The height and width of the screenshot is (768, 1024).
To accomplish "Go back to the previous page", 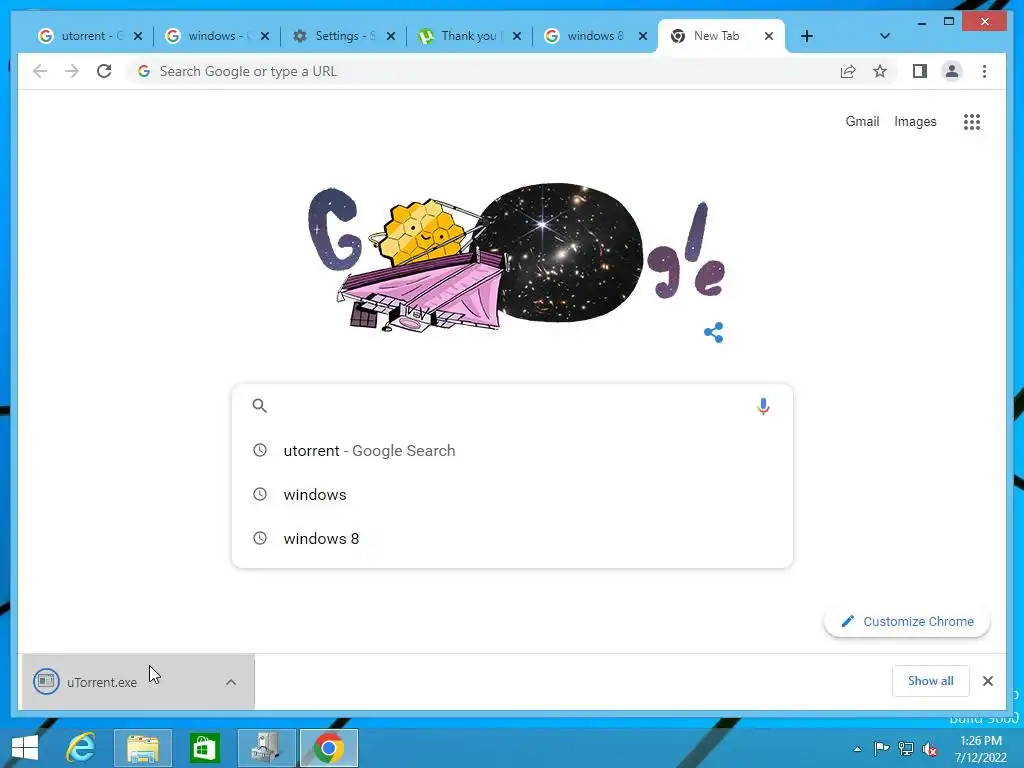I will (40, 71).
